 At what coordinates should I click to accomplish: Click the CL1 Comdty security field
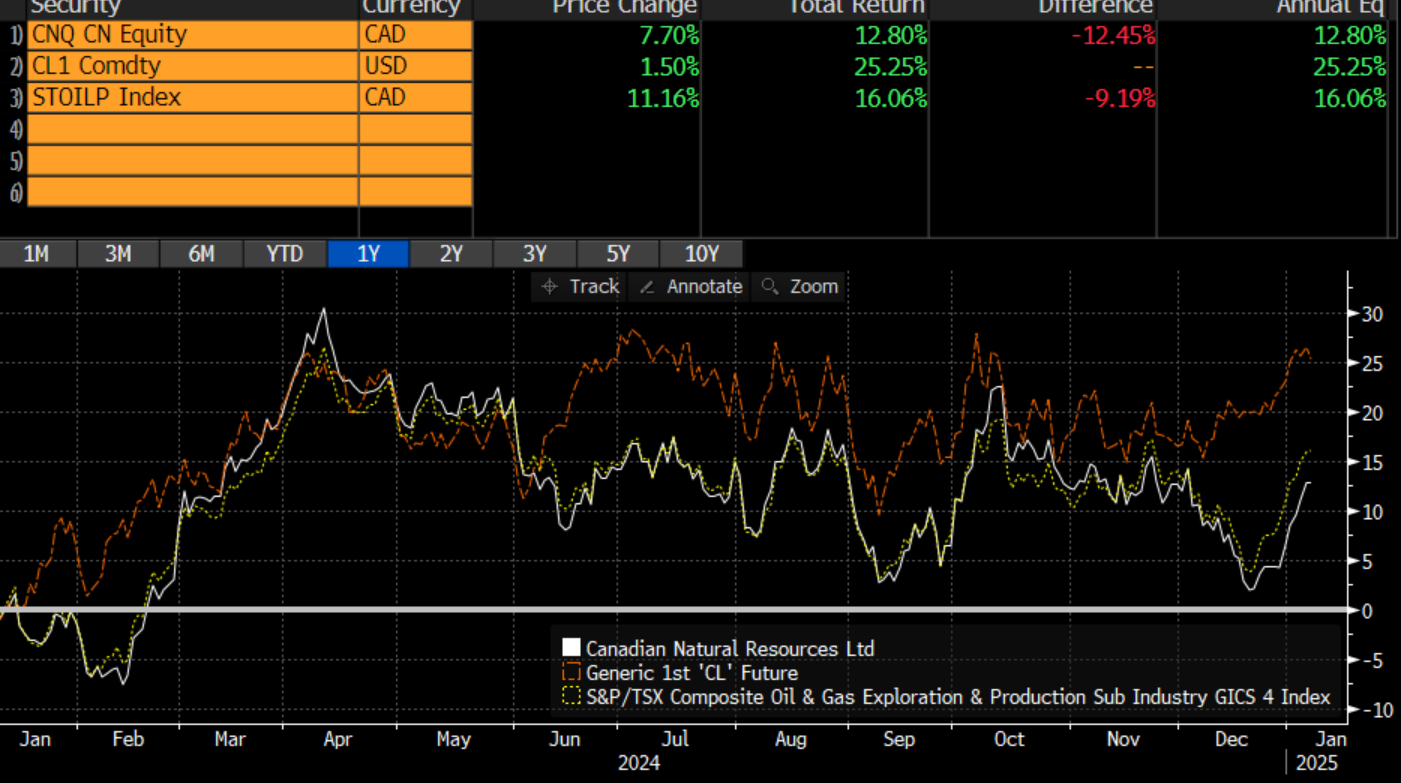click(192, 66)
